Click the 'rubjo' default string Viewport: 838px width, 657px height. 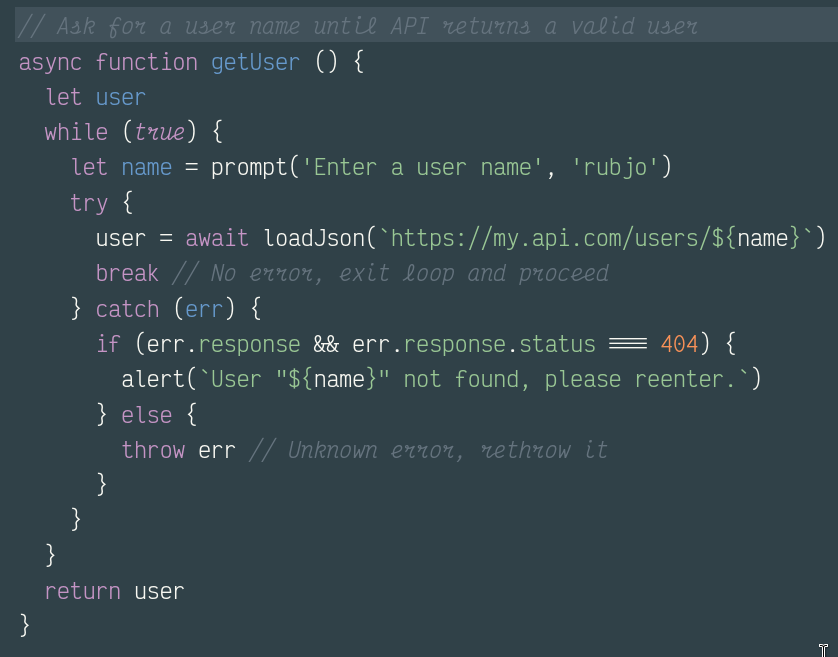615,168
